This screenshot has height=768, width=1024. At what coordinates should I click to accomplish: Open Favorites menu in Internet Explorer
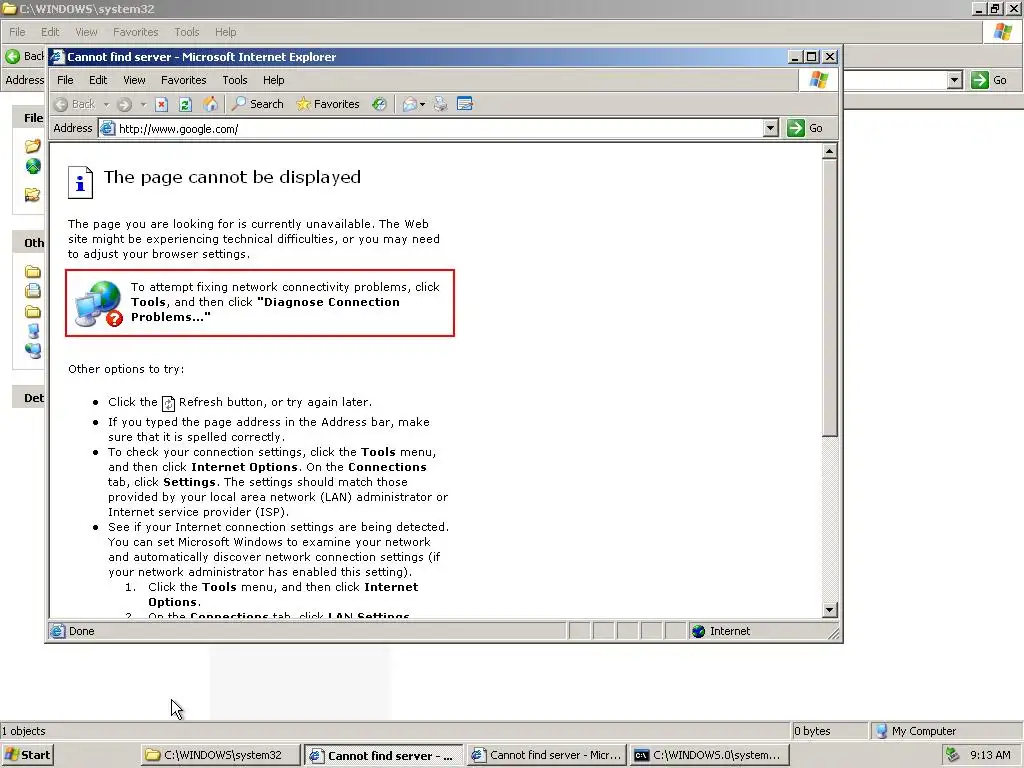pyautogui.click(x=184, y=80)
